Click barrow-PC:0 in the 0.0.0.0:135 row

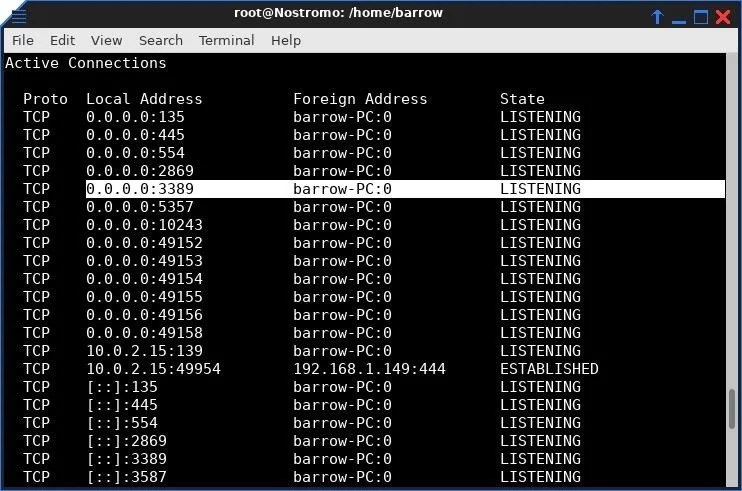tap(342, 117)
